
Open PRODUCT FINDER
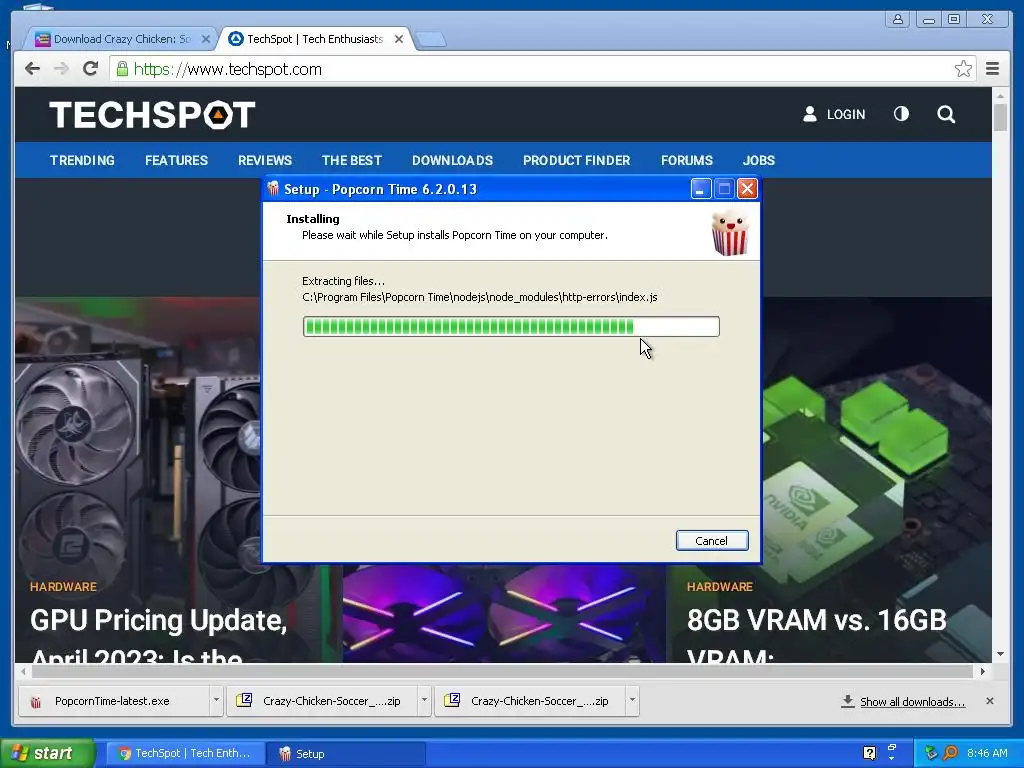pos(576,160)
